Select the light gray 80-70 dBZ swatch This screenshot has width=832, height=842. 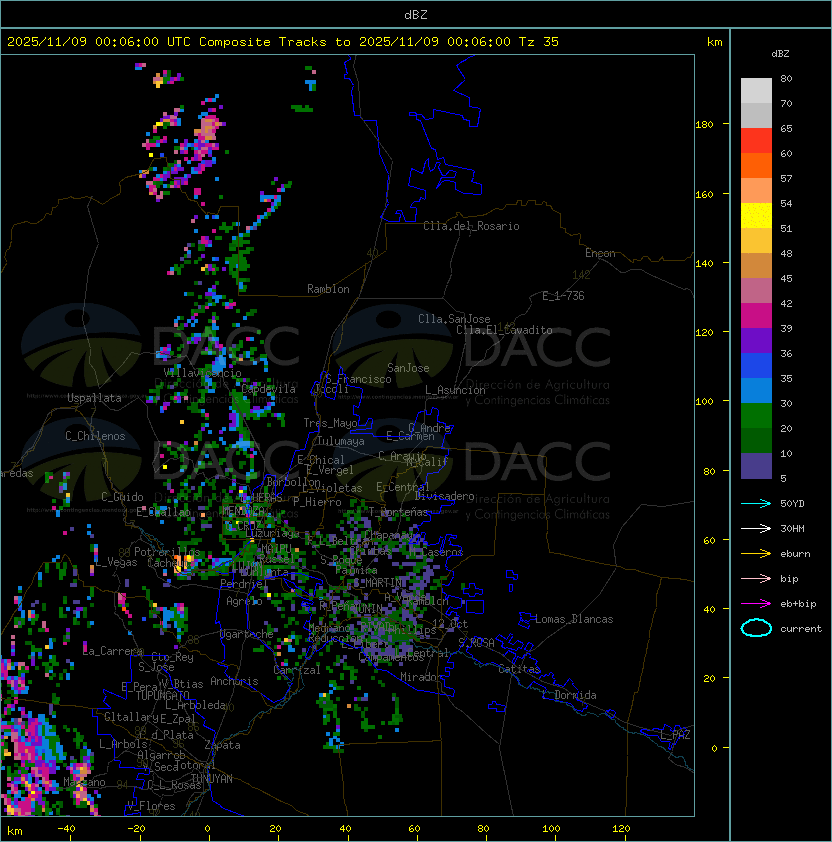click(x=756, y=91)
